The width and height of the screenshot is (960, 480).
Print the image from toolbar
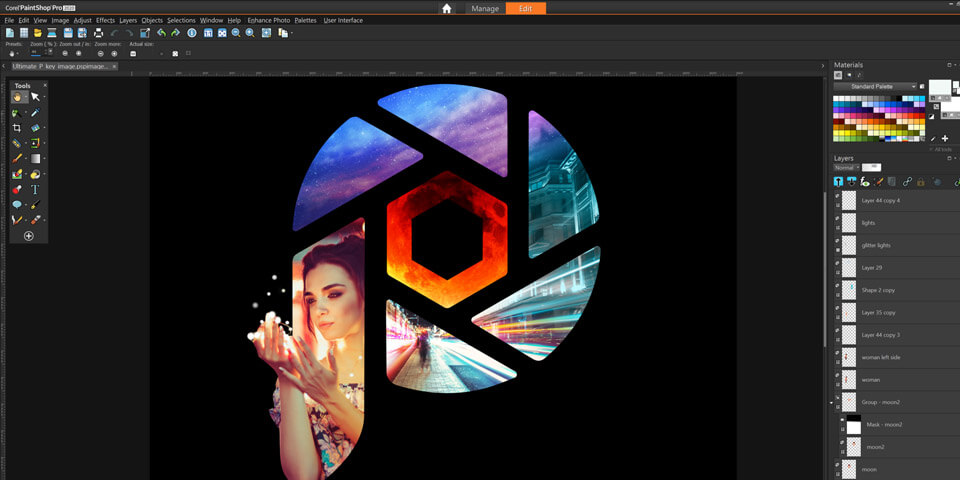(x=98, y=33)
